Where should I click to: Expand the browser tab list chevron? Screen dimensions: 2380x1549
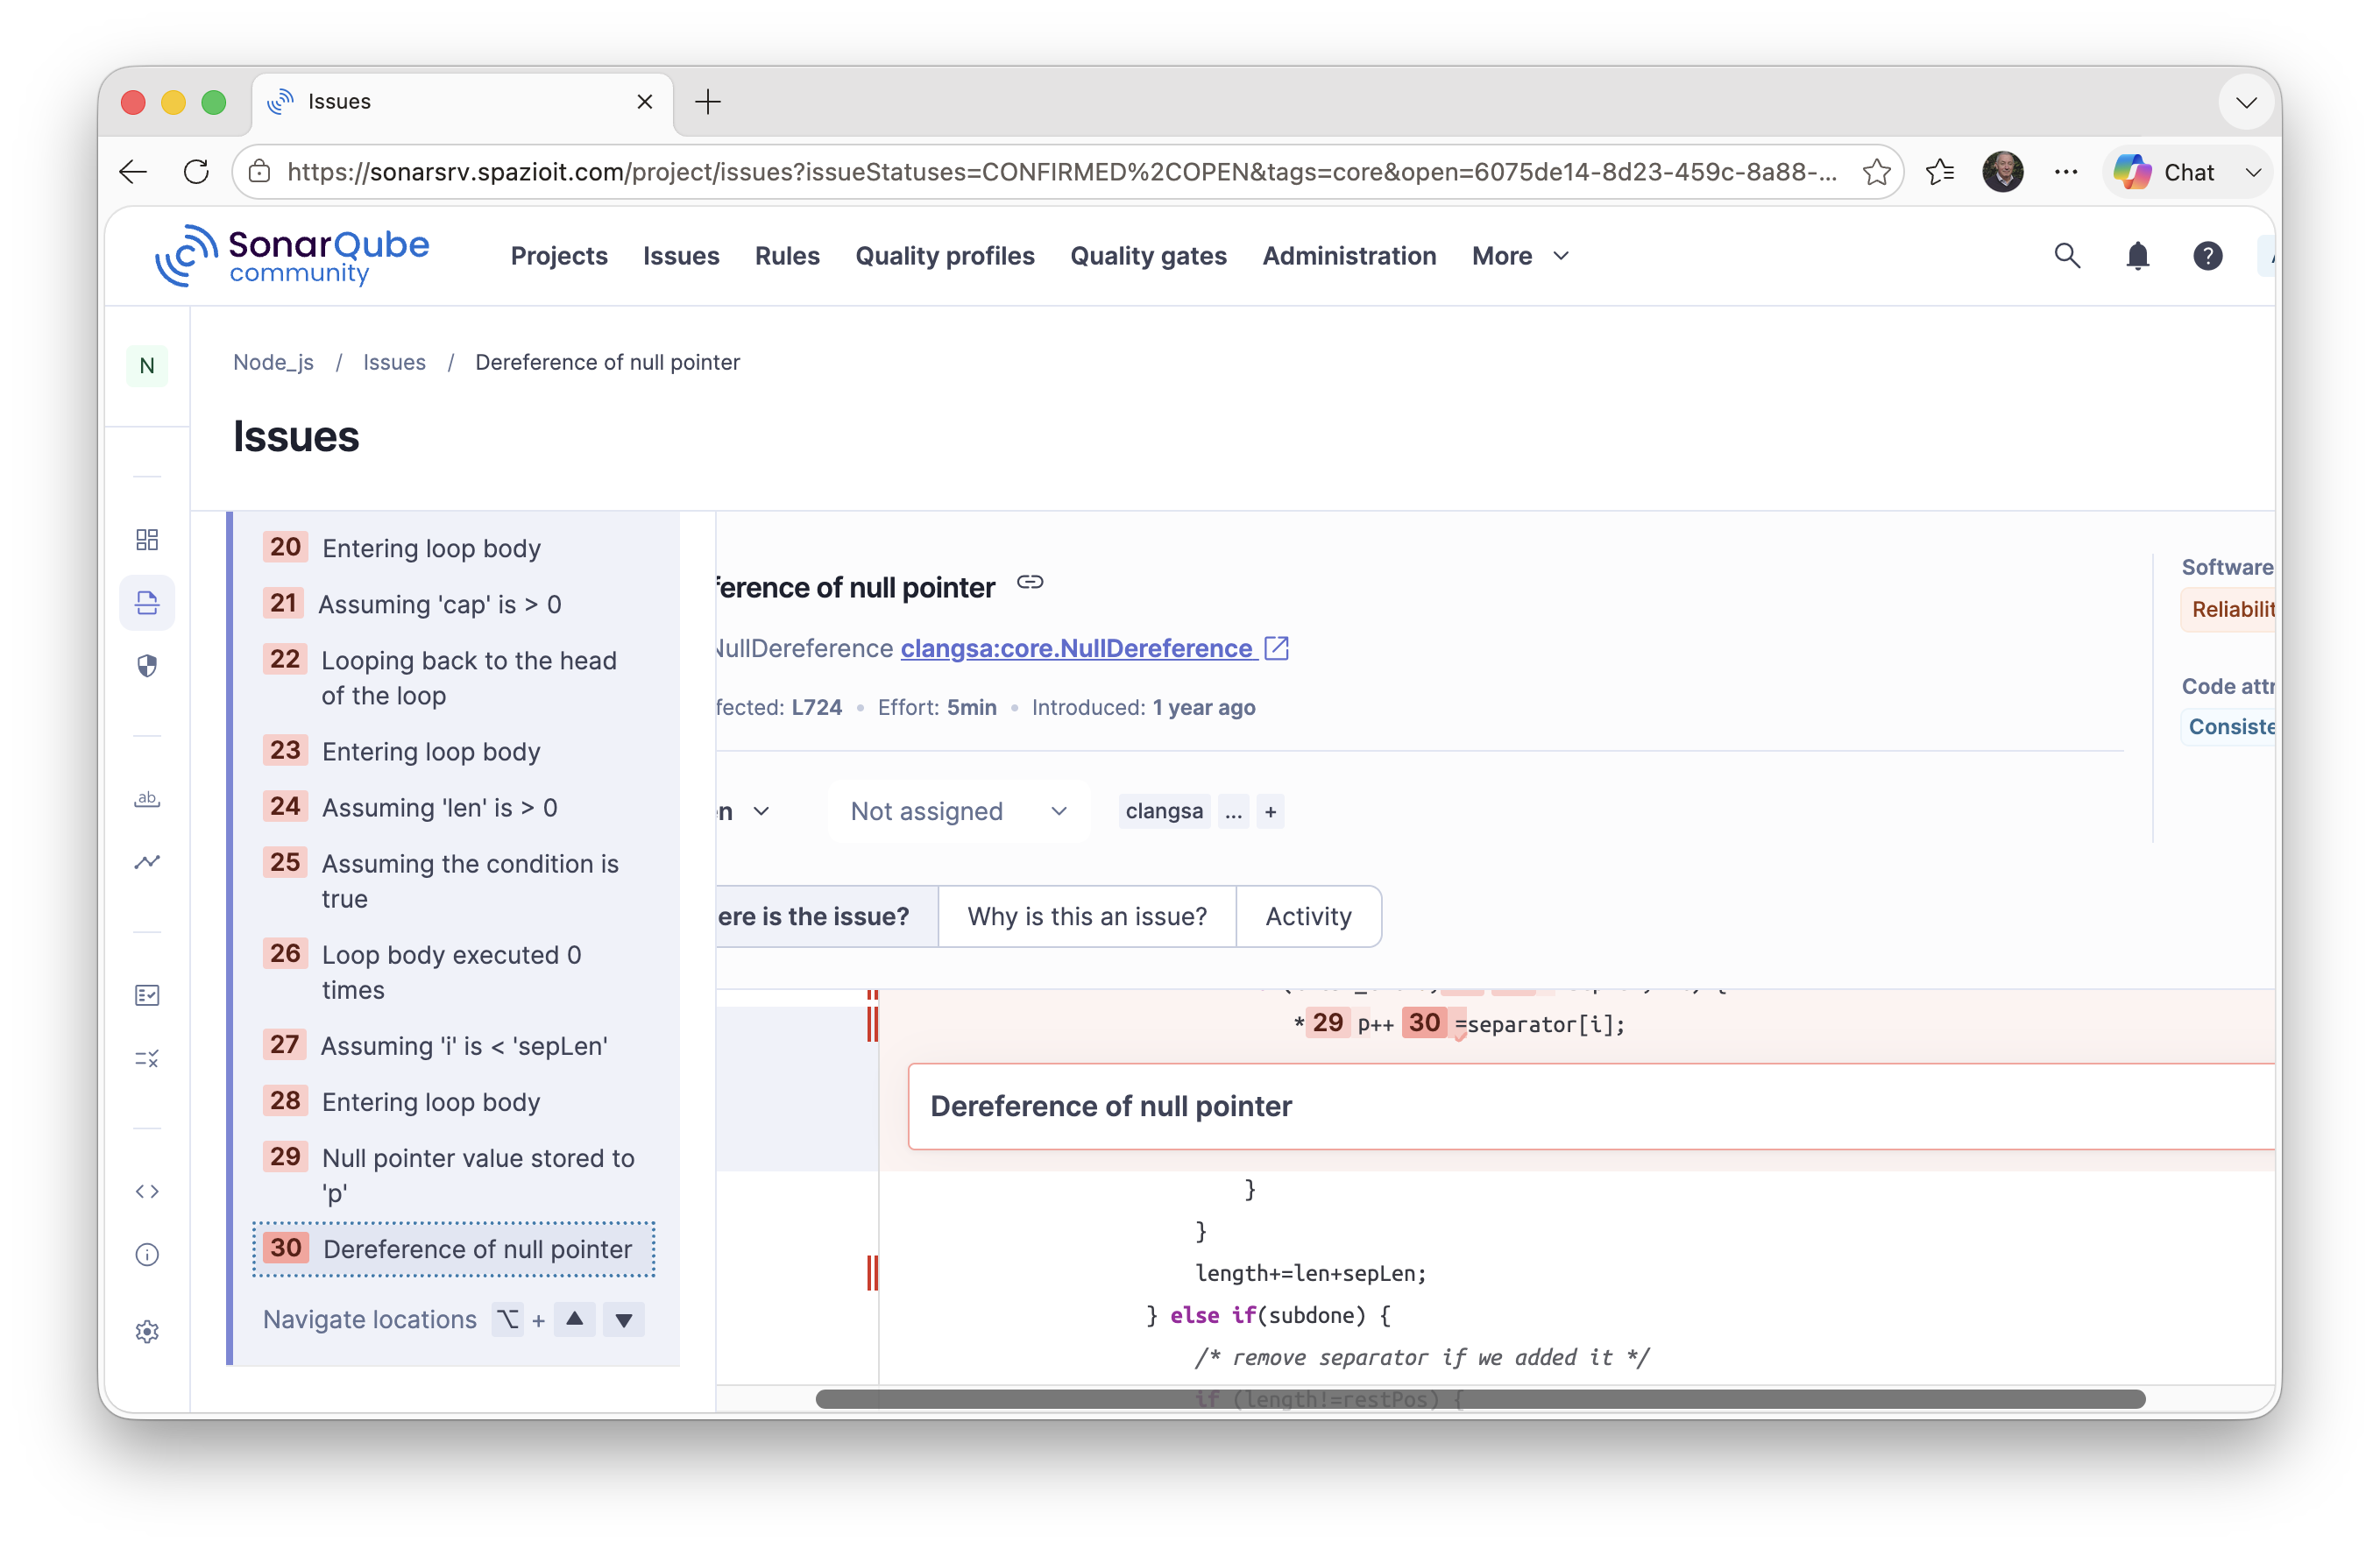point(2246,102)
